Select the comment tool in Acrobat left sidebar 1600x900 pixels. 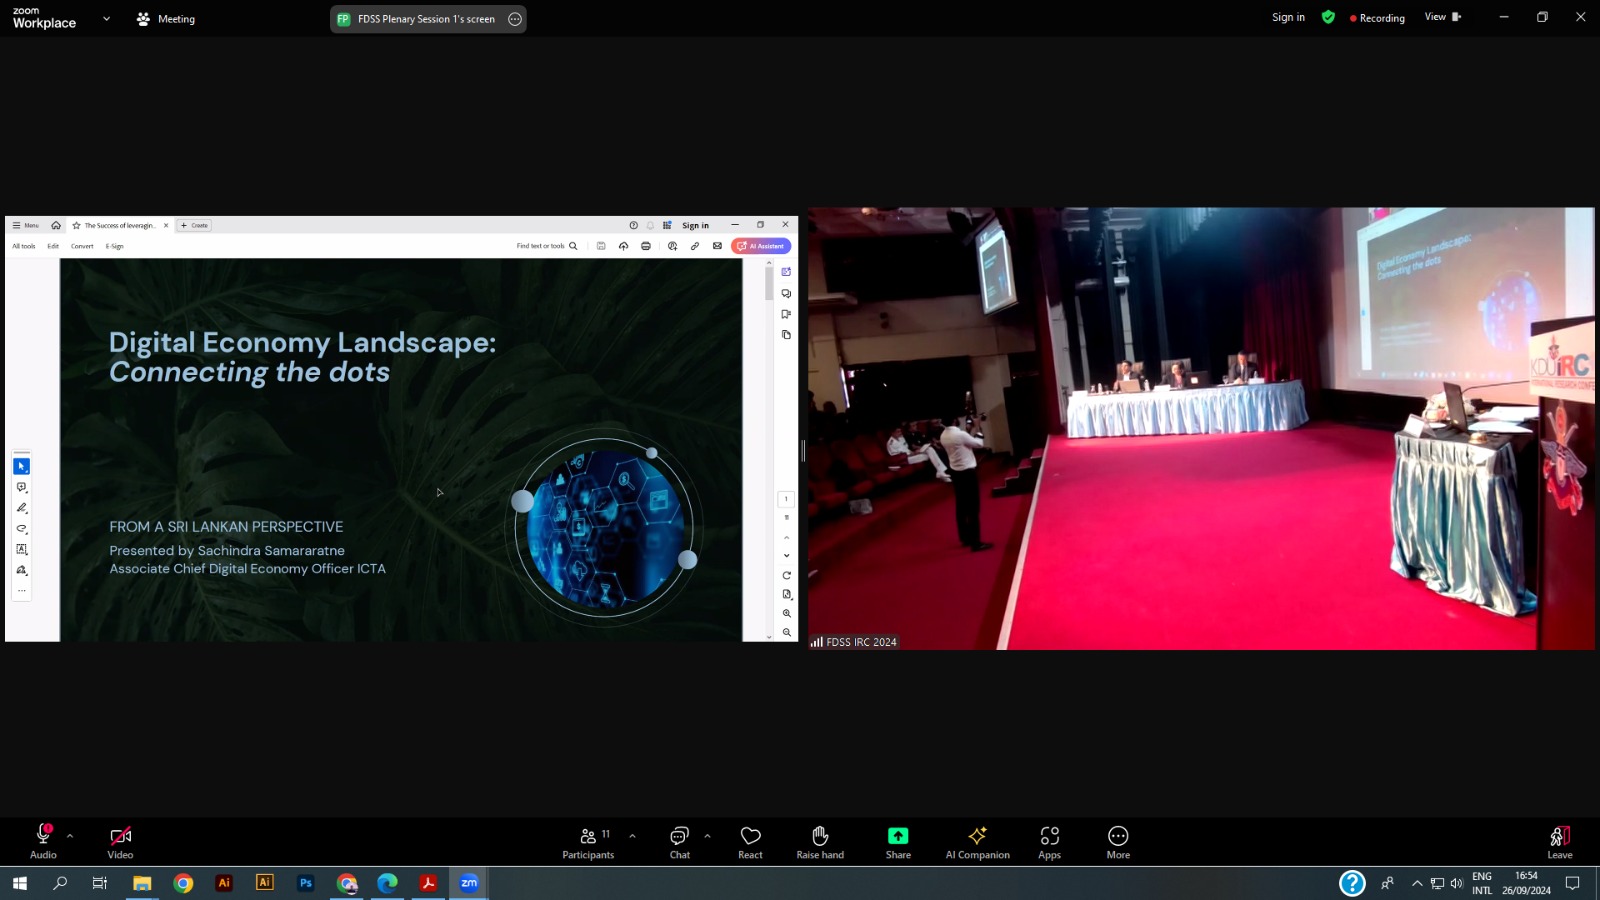(21, 487)
